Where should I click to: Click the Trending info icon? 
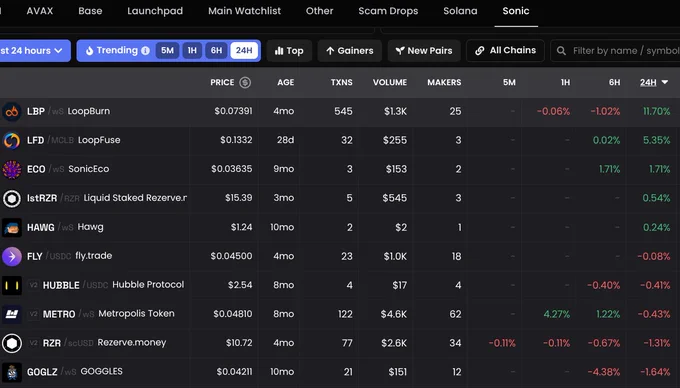[x=146, y=51]
